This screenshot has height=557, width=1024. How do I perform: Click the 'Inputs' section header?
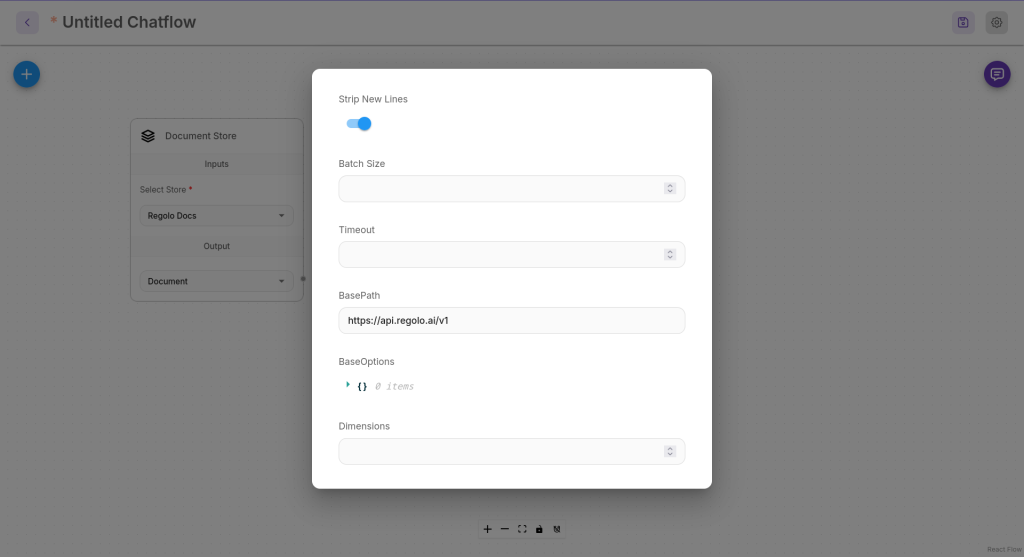216,164
